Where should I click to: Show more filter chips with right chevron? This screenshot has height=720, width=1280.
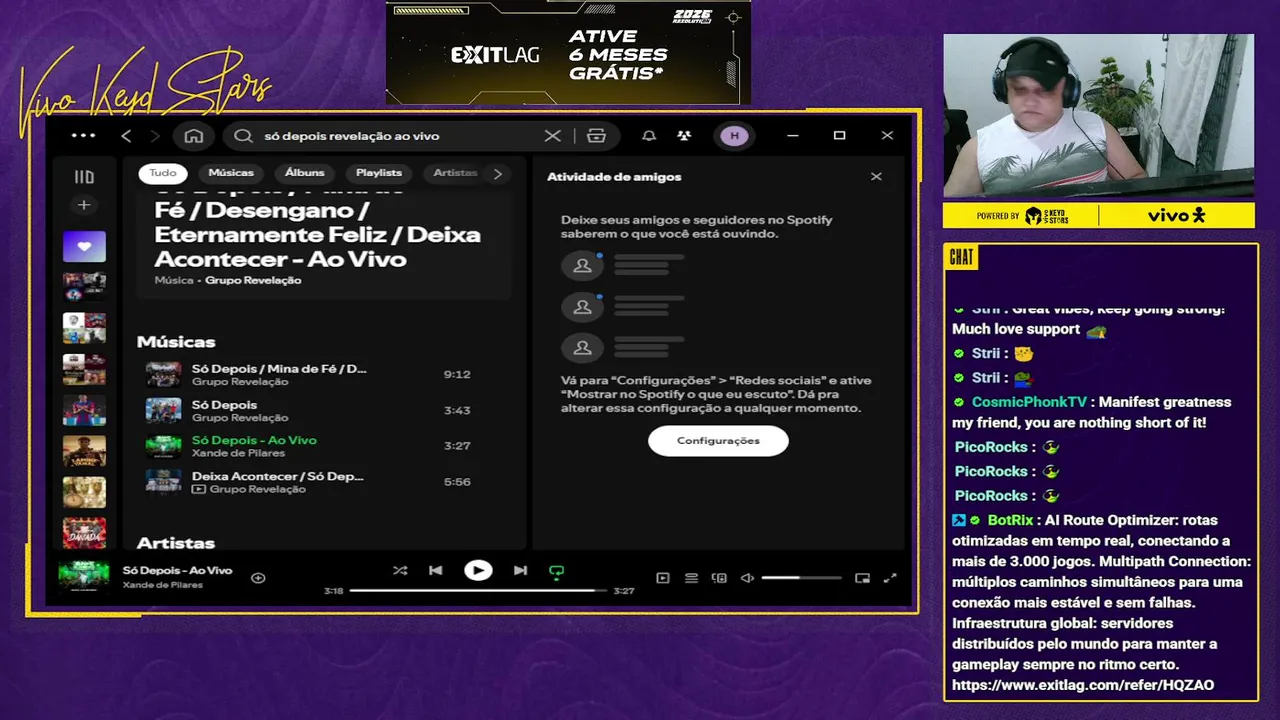coord(498,173)
